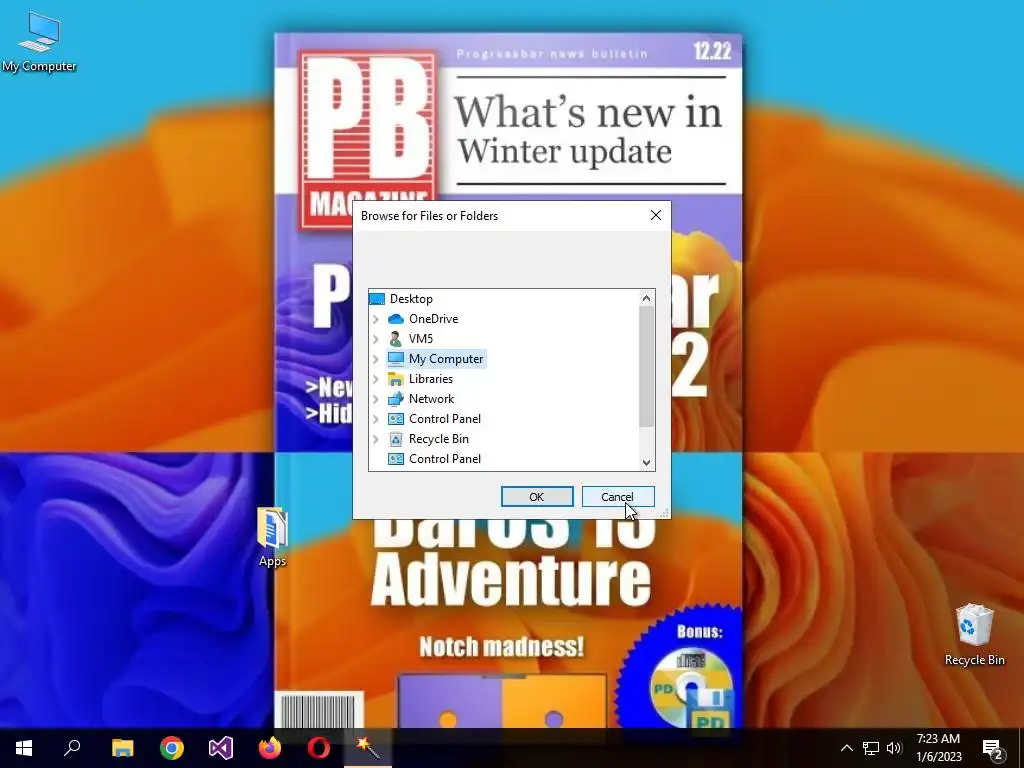Launch Google Chrome from taskbar
The height and width of the screenshot is (768, 1024).
172,748
